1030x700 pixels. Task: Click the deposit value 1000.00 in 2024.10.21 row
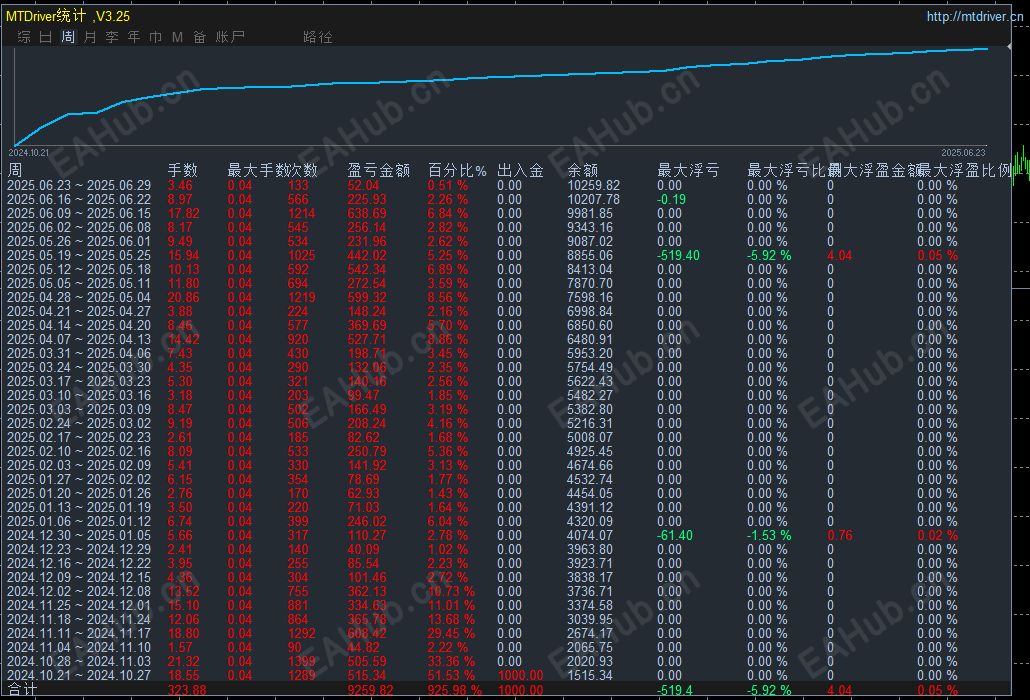tap(520, 675)
